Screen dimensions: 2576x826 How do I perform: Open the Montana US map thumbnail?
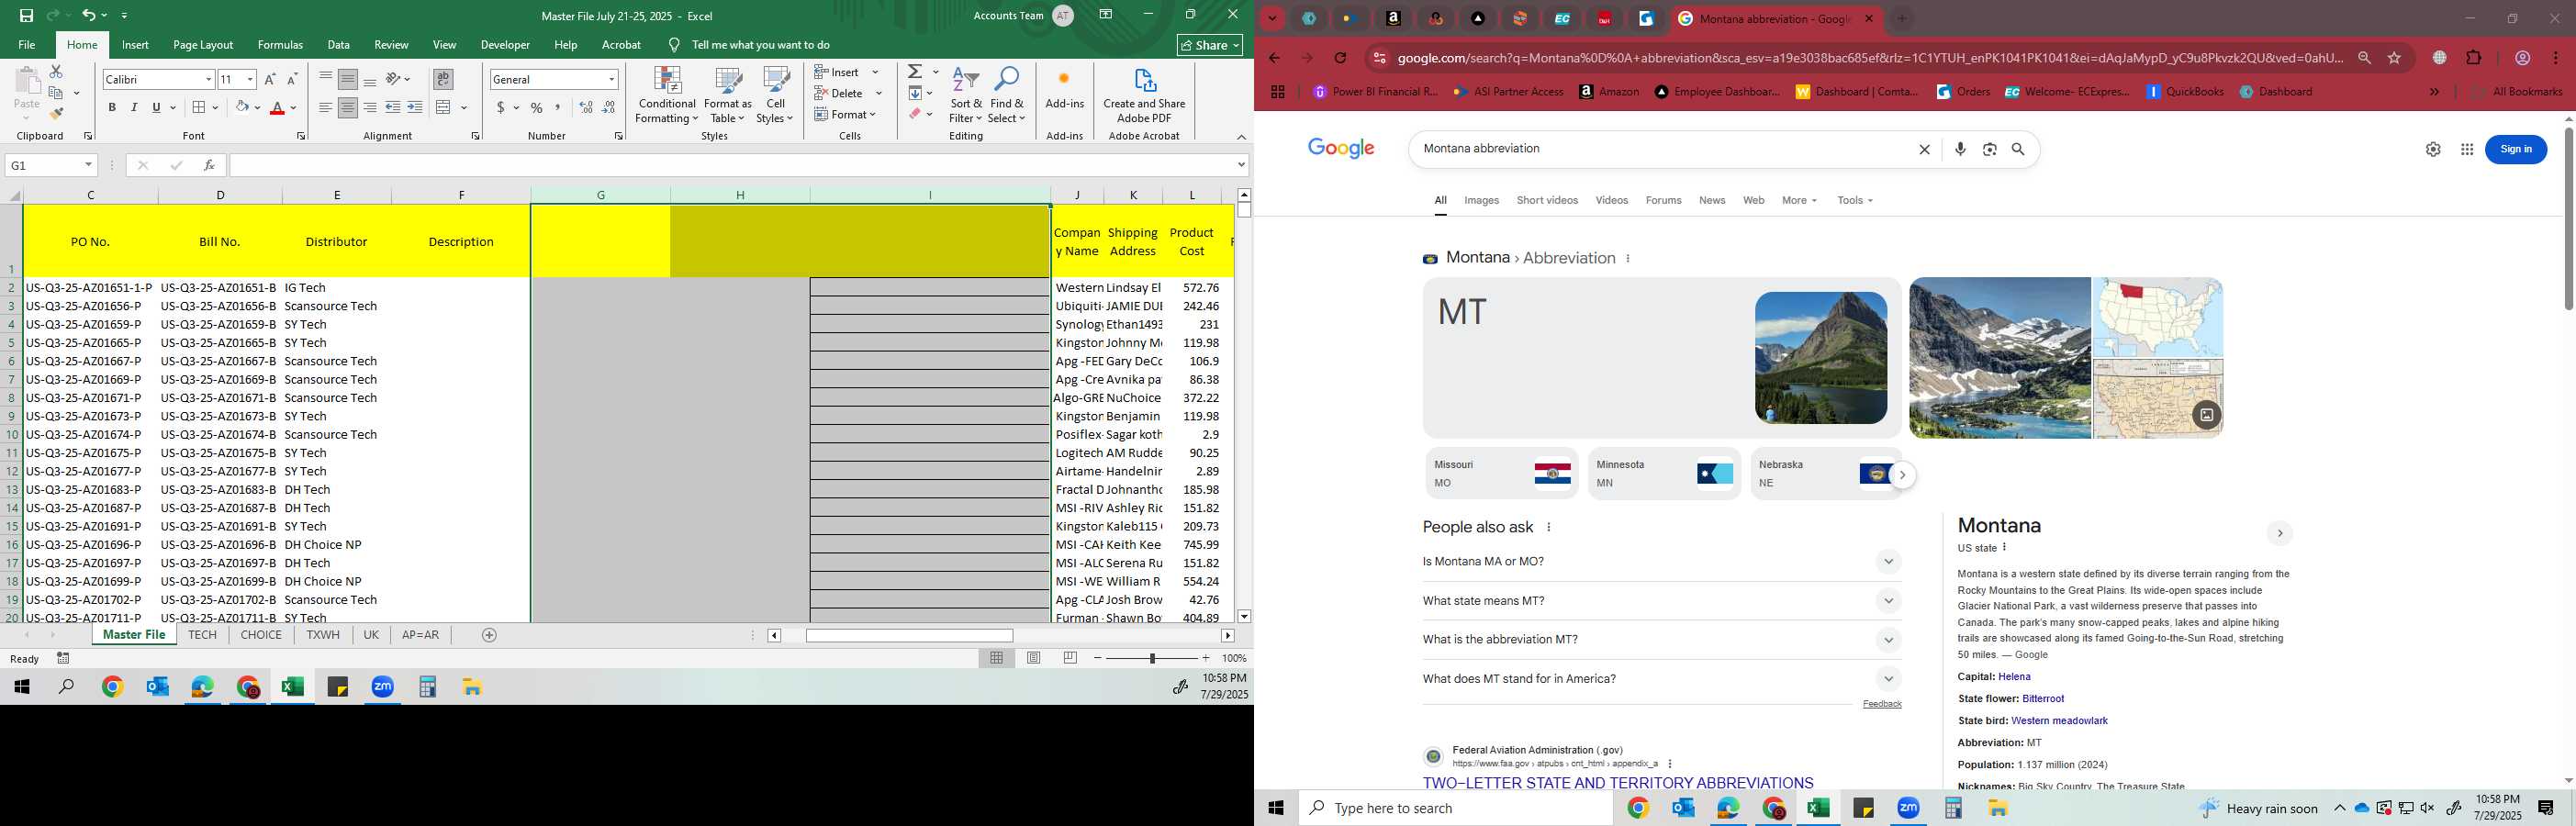tap(2158, 318)
